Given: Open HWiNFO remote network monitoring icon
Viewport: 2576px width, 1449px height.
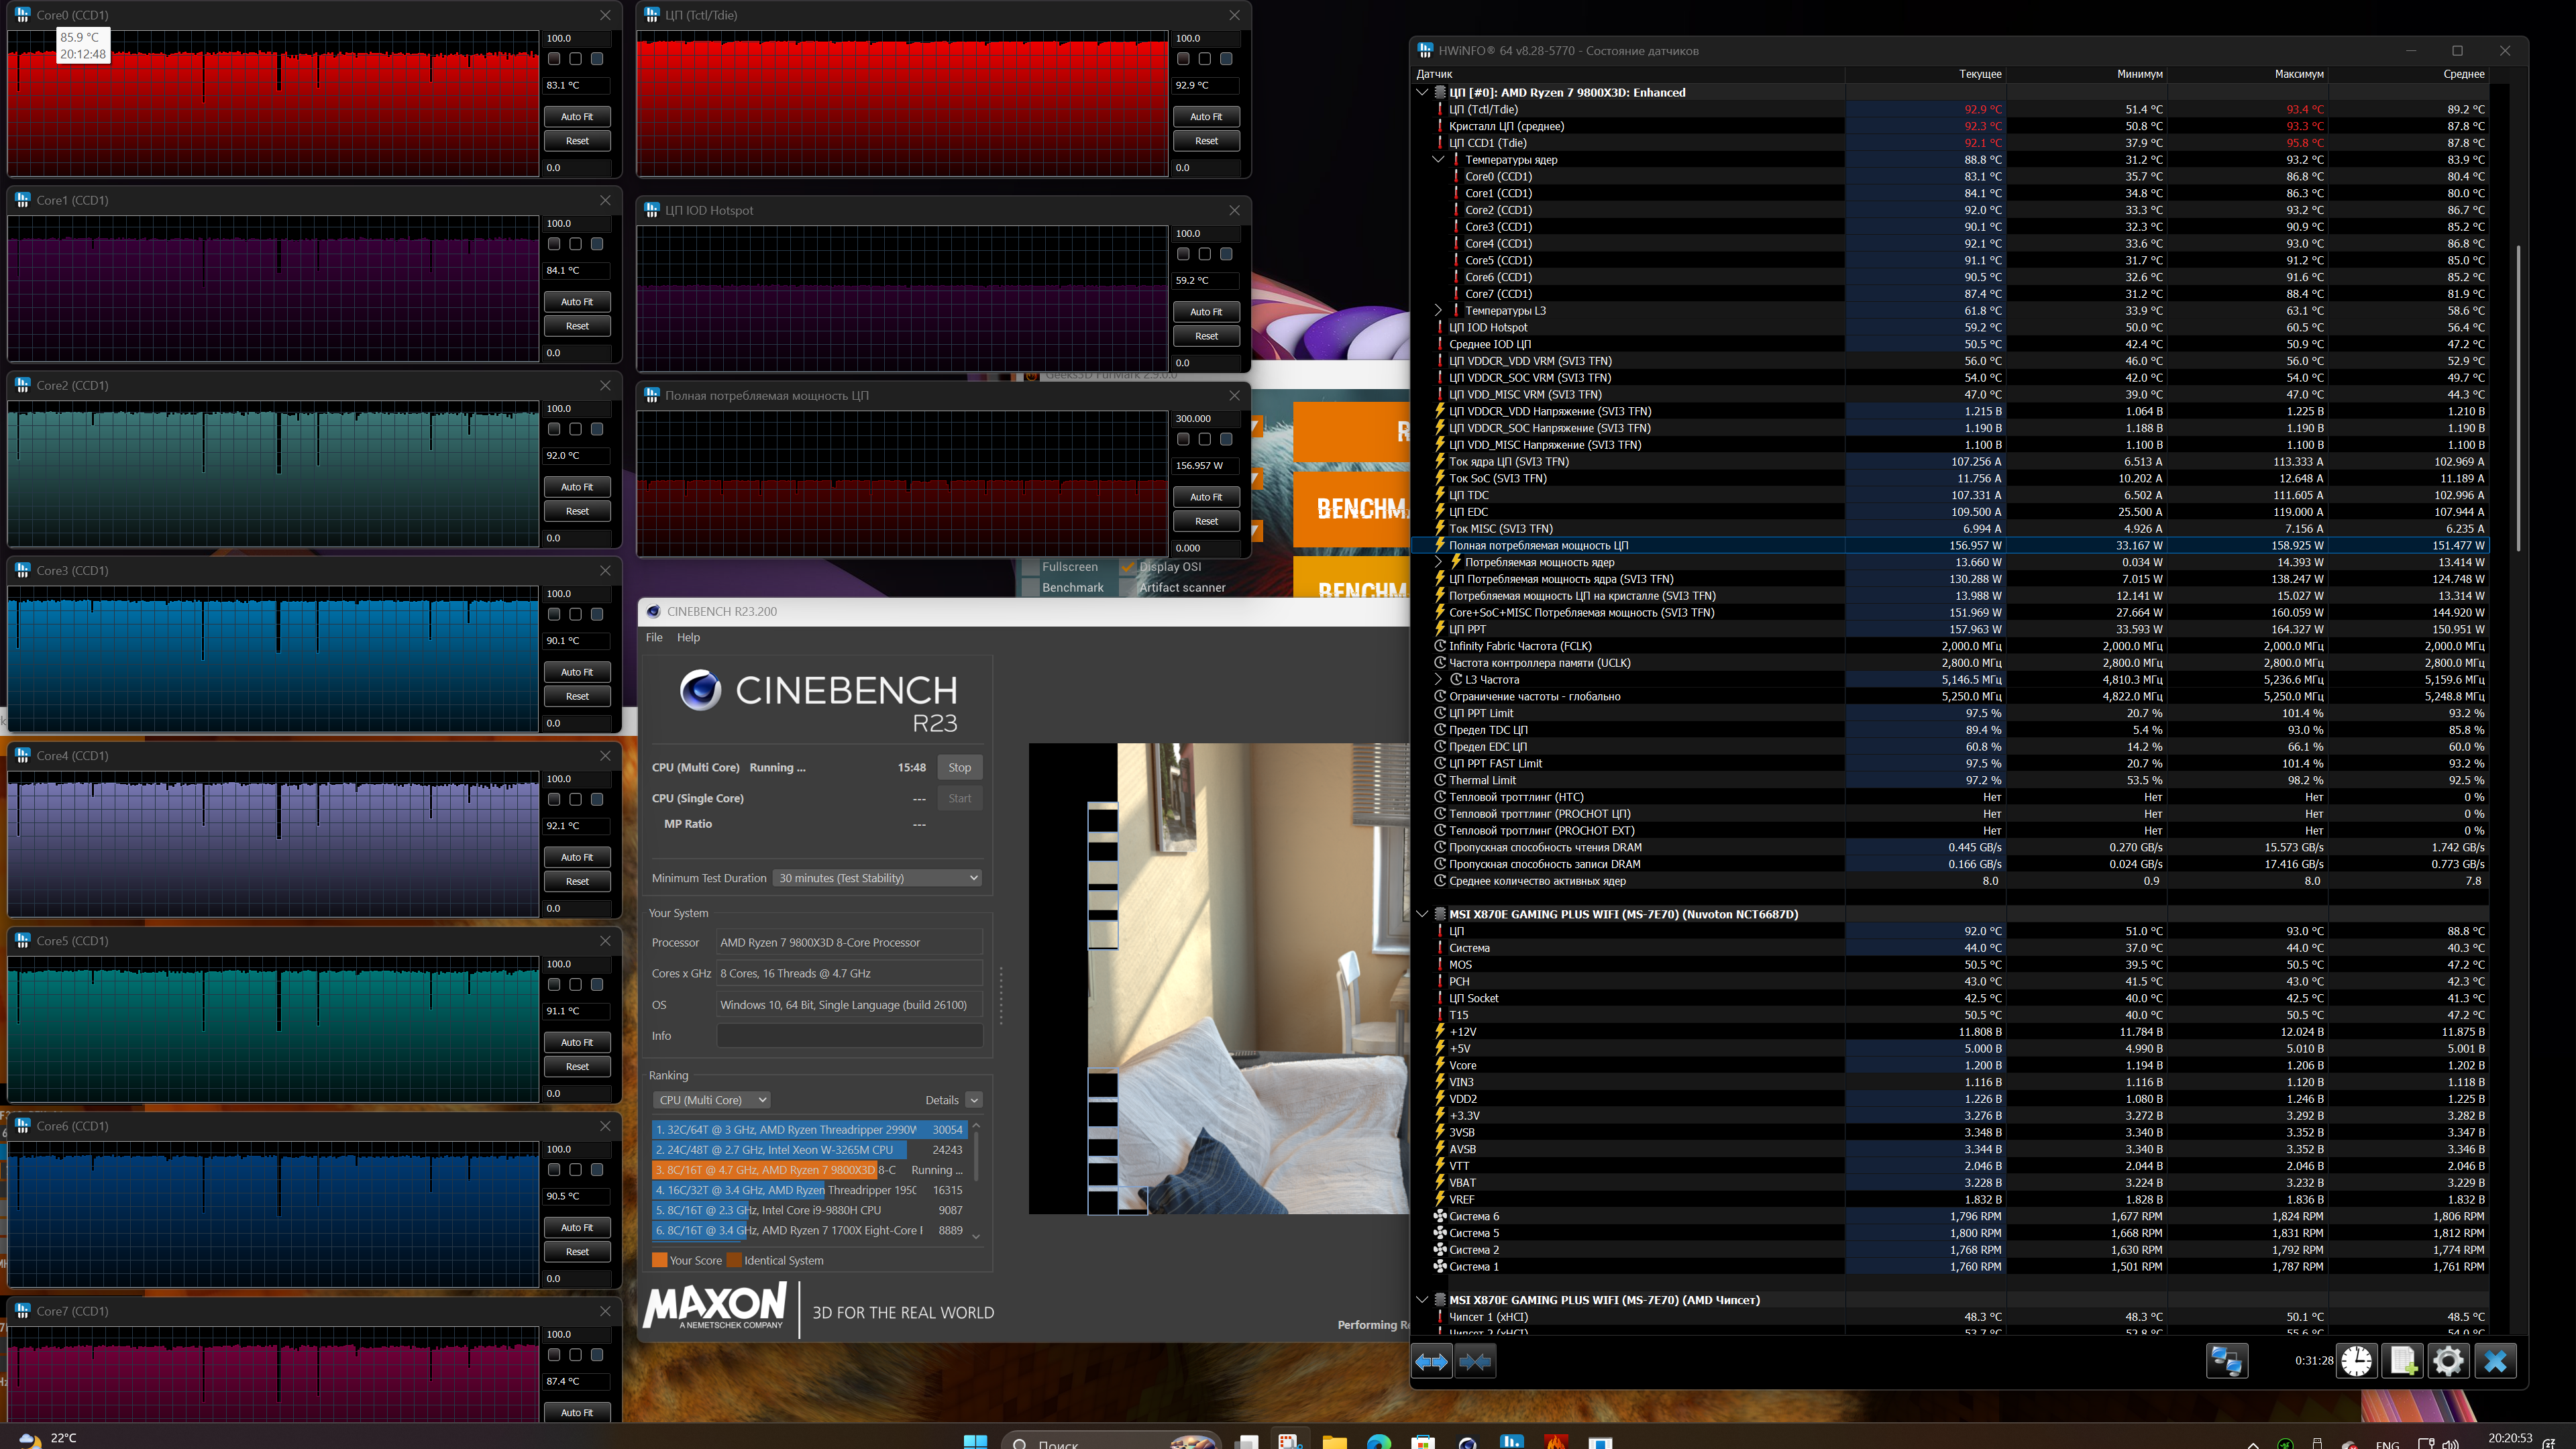Looking at the screenshot, I should 2226,1361.
